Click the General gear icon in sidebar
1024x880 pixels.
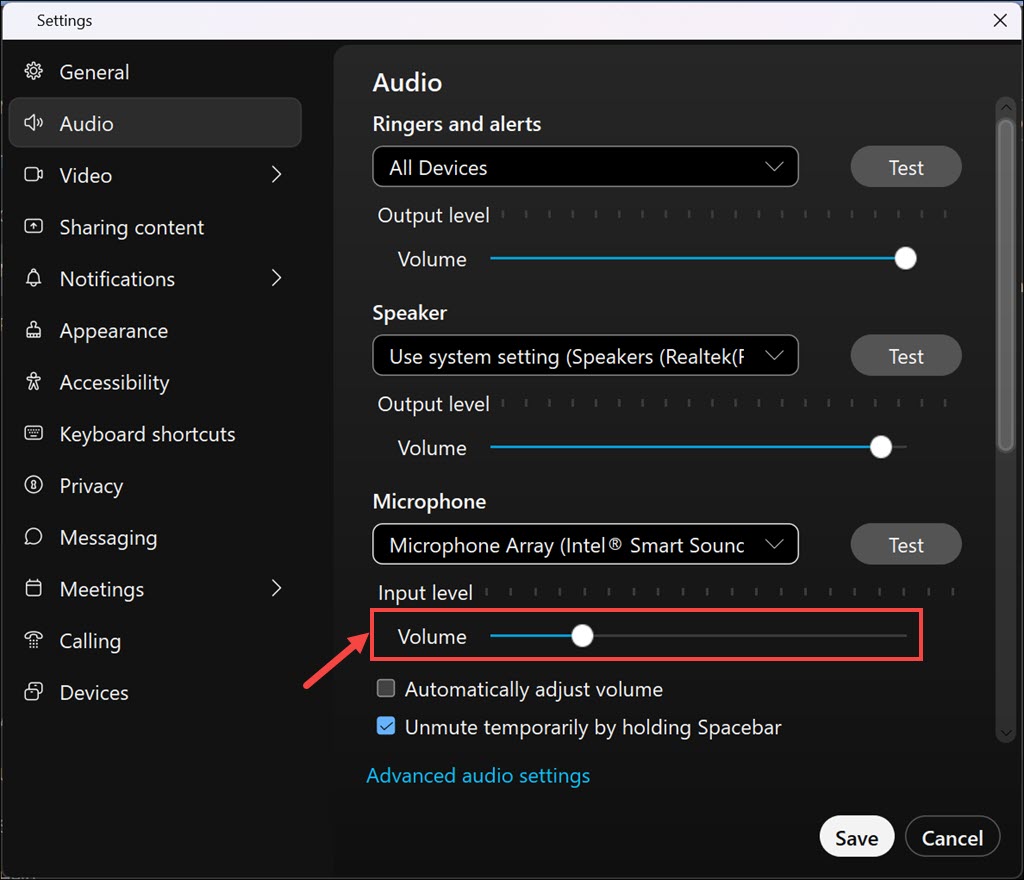point(34,72)
